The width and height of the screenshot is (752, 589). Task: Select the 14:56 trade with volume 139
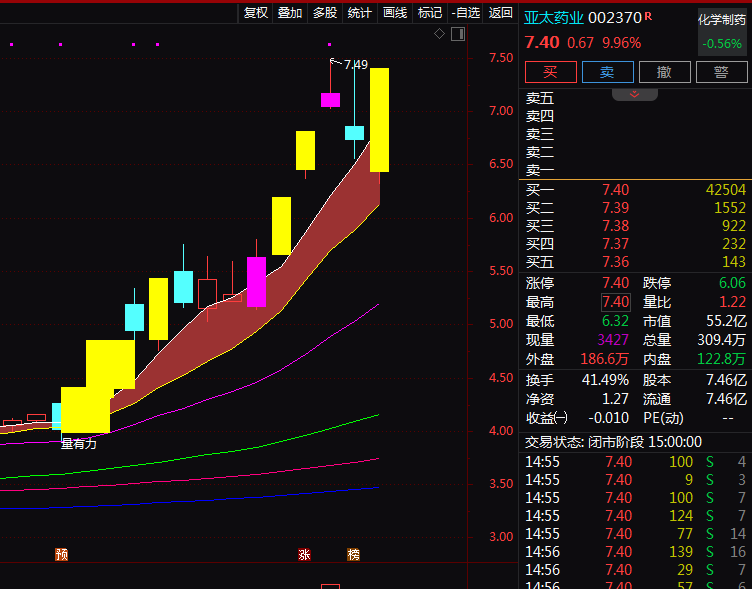tap(635, 552)
